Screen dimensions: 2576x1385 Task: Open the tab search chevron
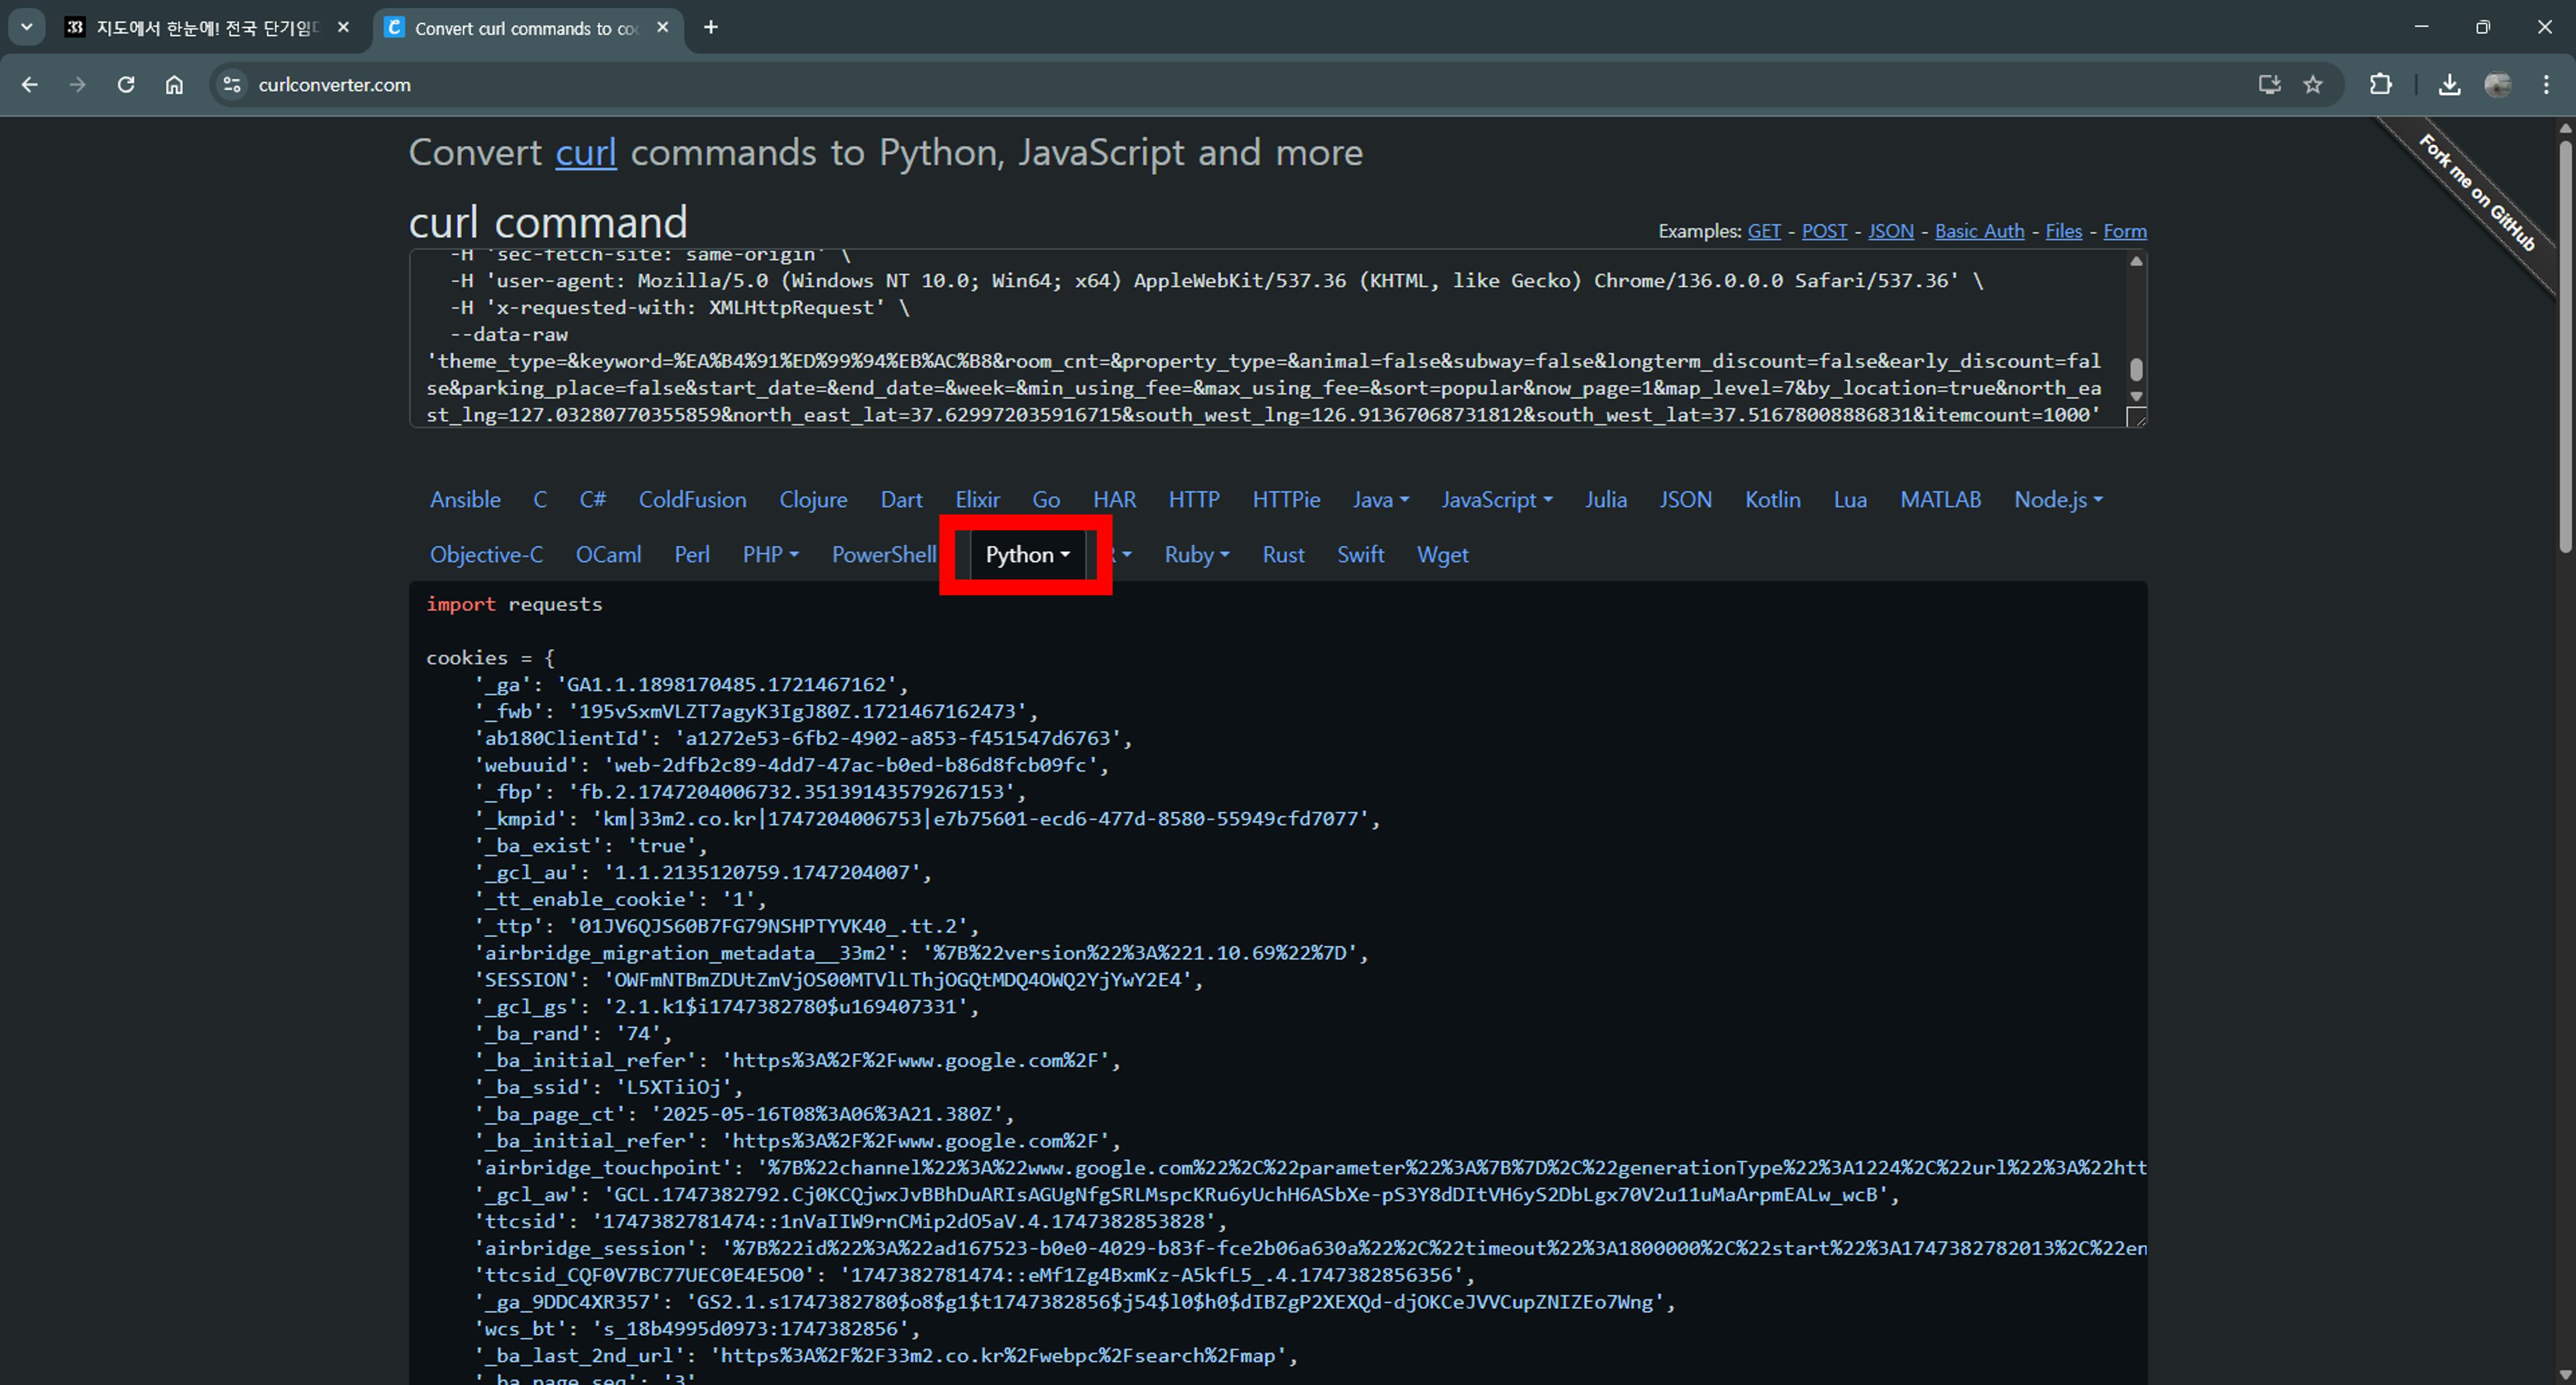[27, 27]
